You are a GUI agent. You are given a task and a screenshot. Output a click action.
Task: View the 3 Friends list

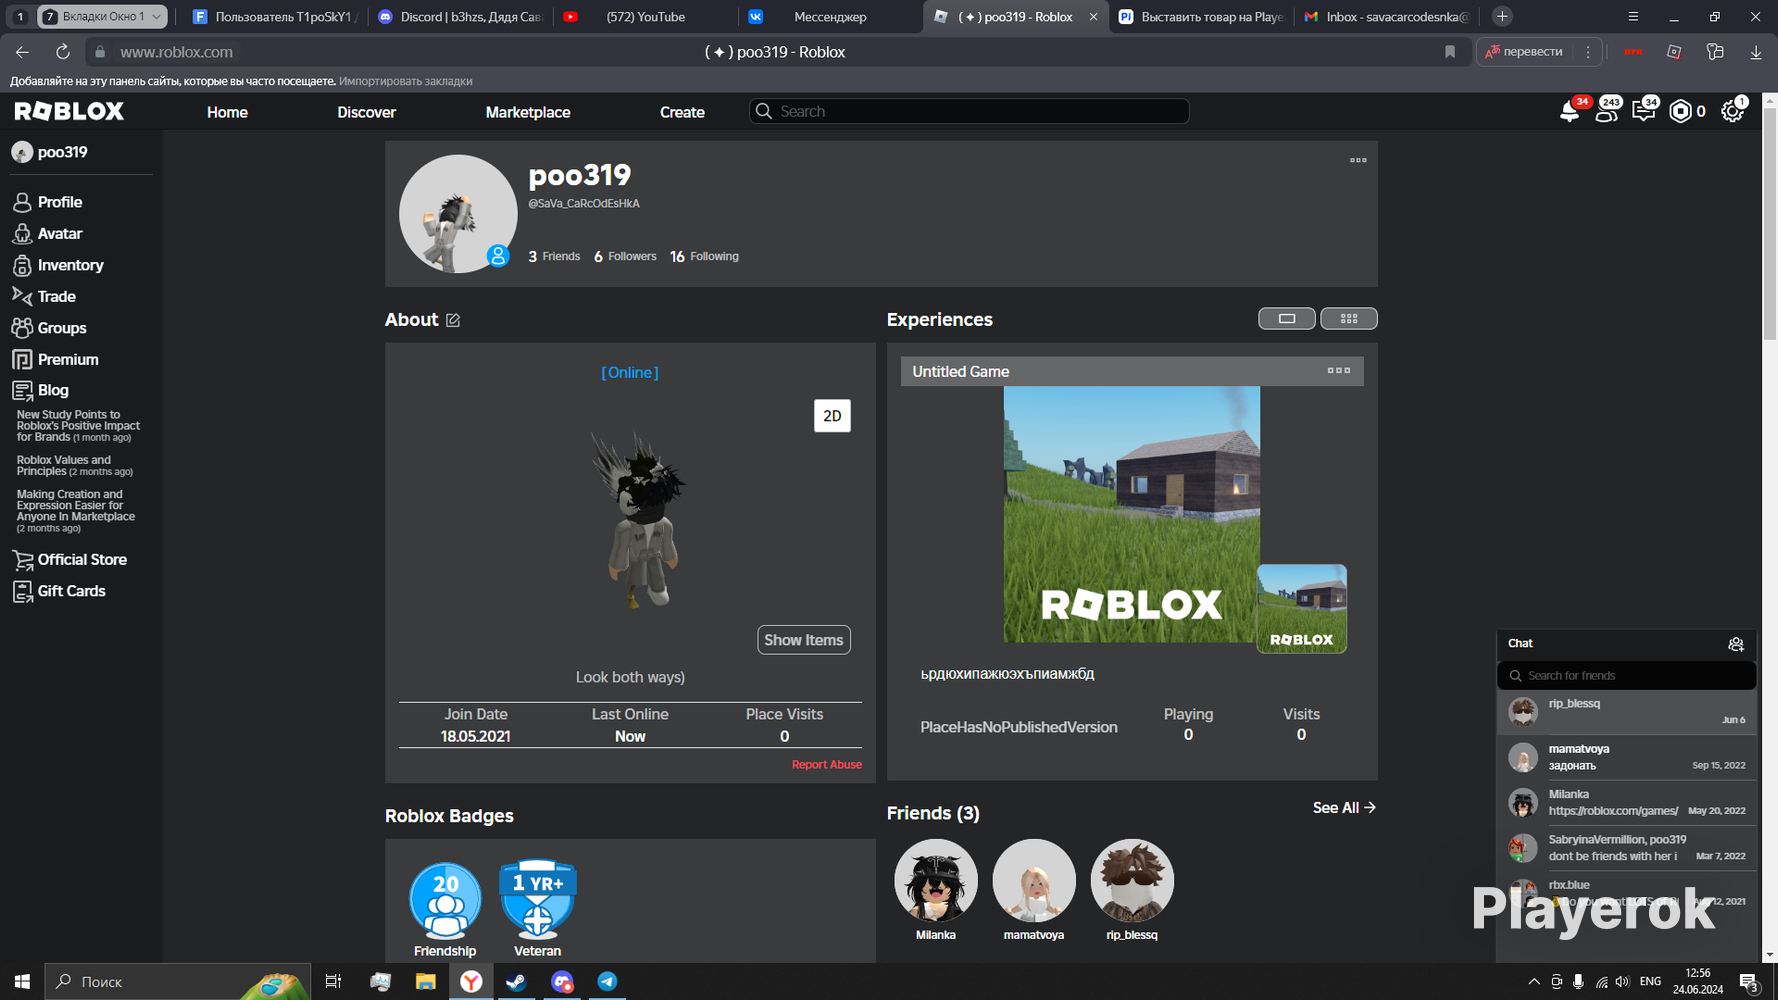pyautogui.click(x=554, y=257)
